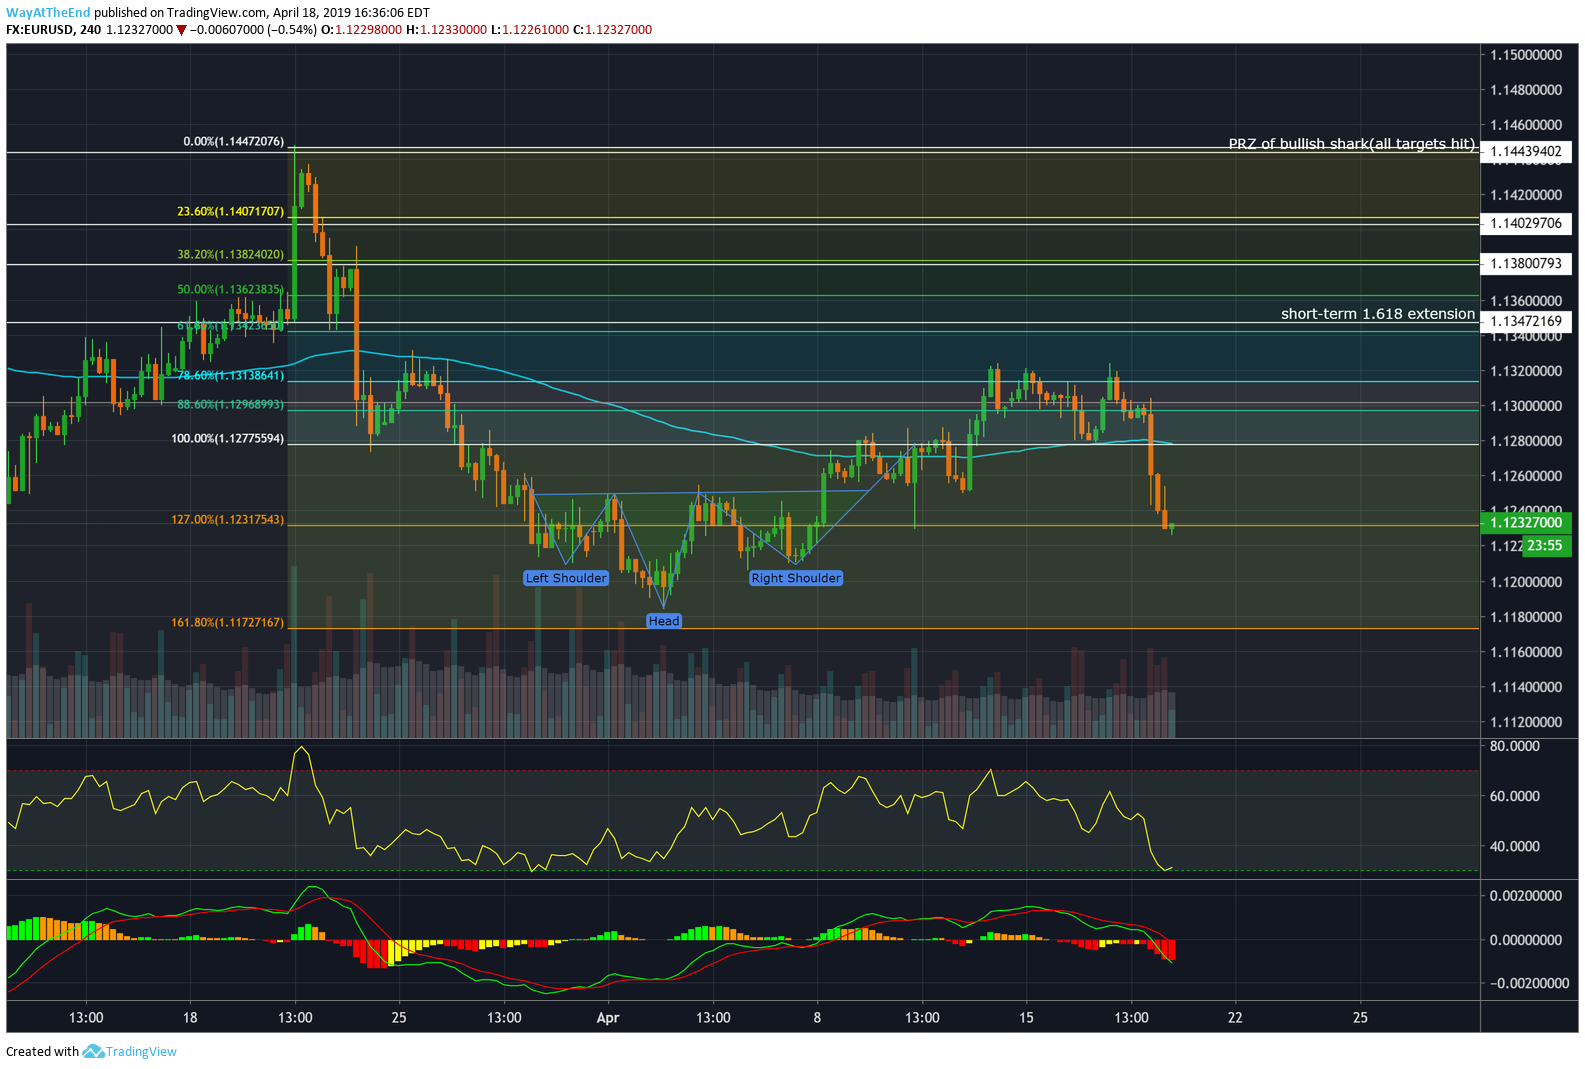Select the 0.00%(1.14472076) Fibonacci label
This screenshot has height=1069, width=1585.
point(234,142)
